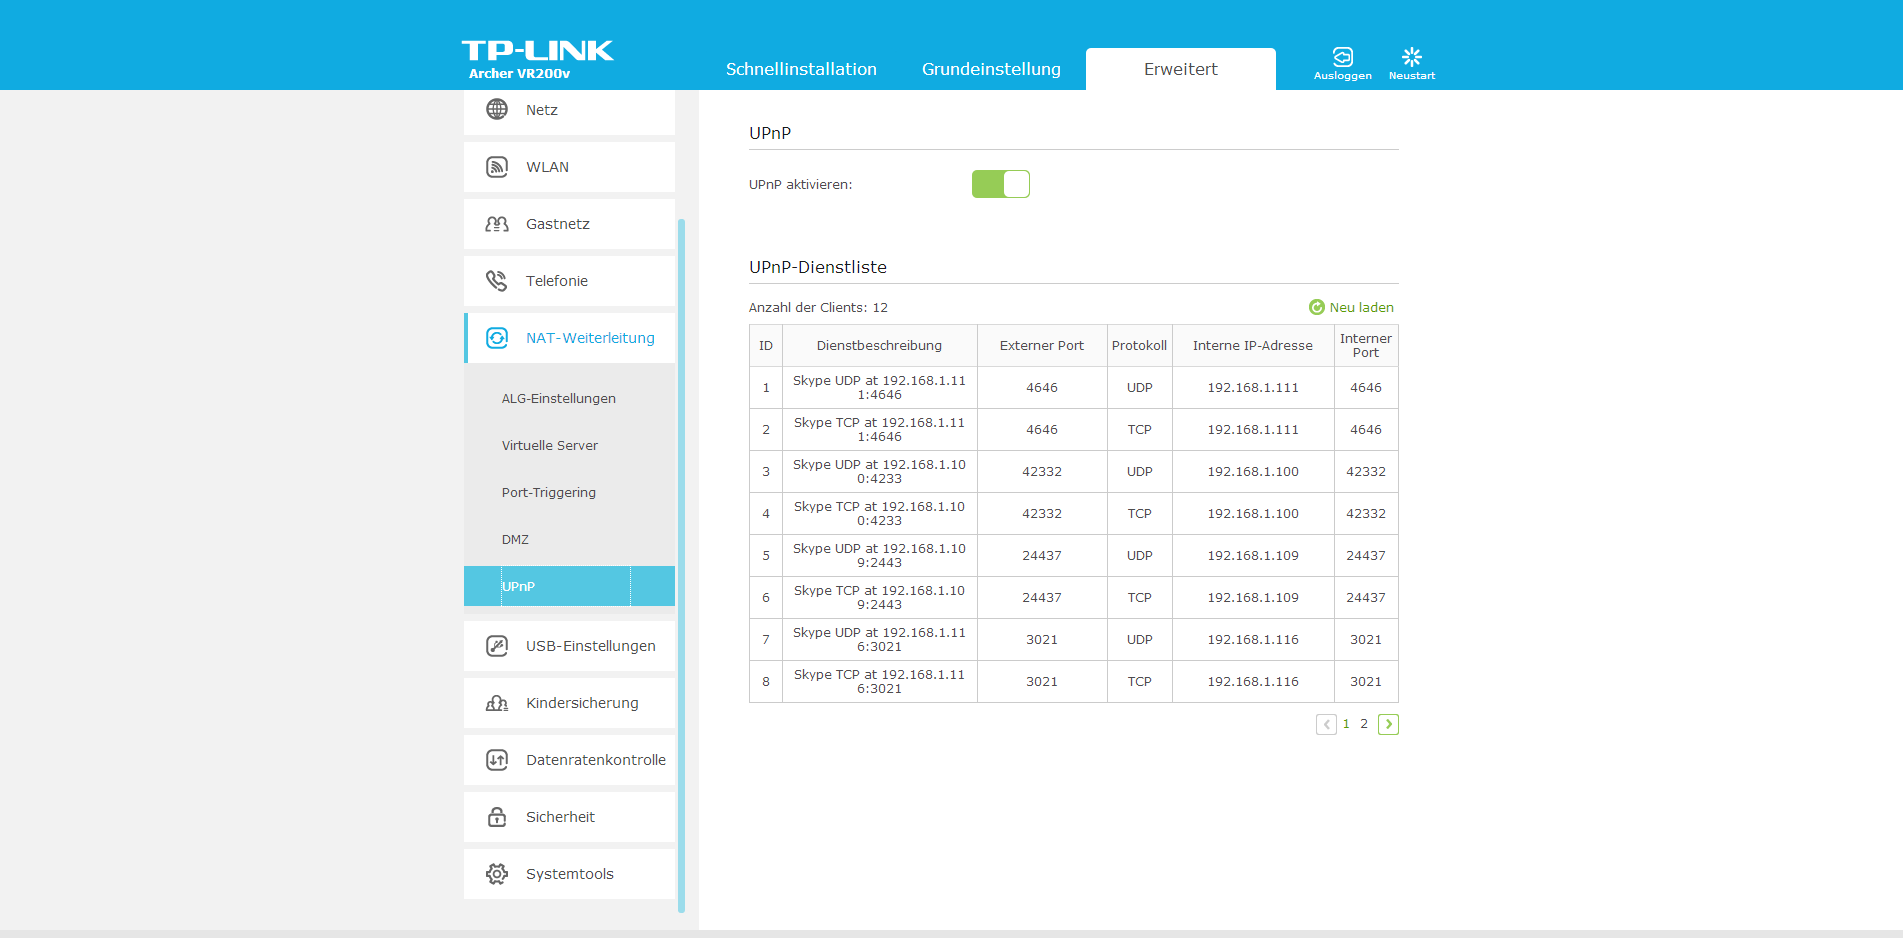Open WLAN settings via its icon
Screen dimensions: 1903x938
[x=497, y=167]
